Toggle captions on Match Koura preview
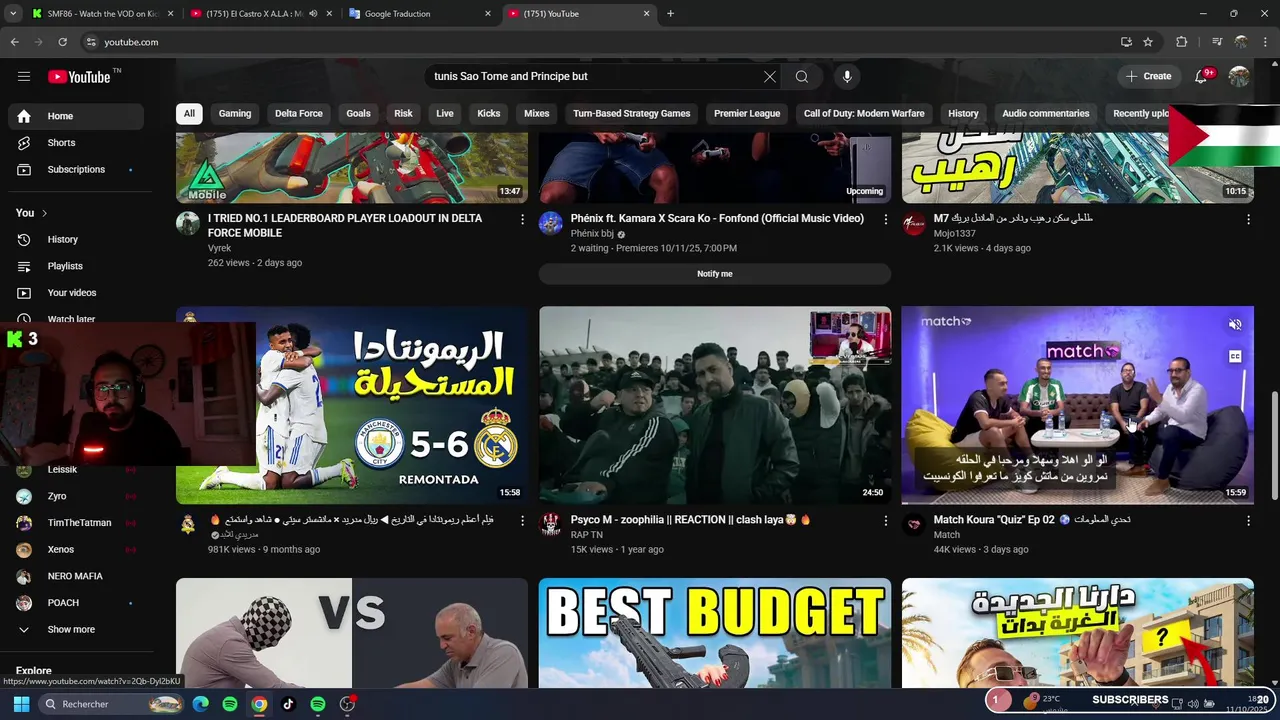This screenshot has height=720, width=1280. (1235, 357)
